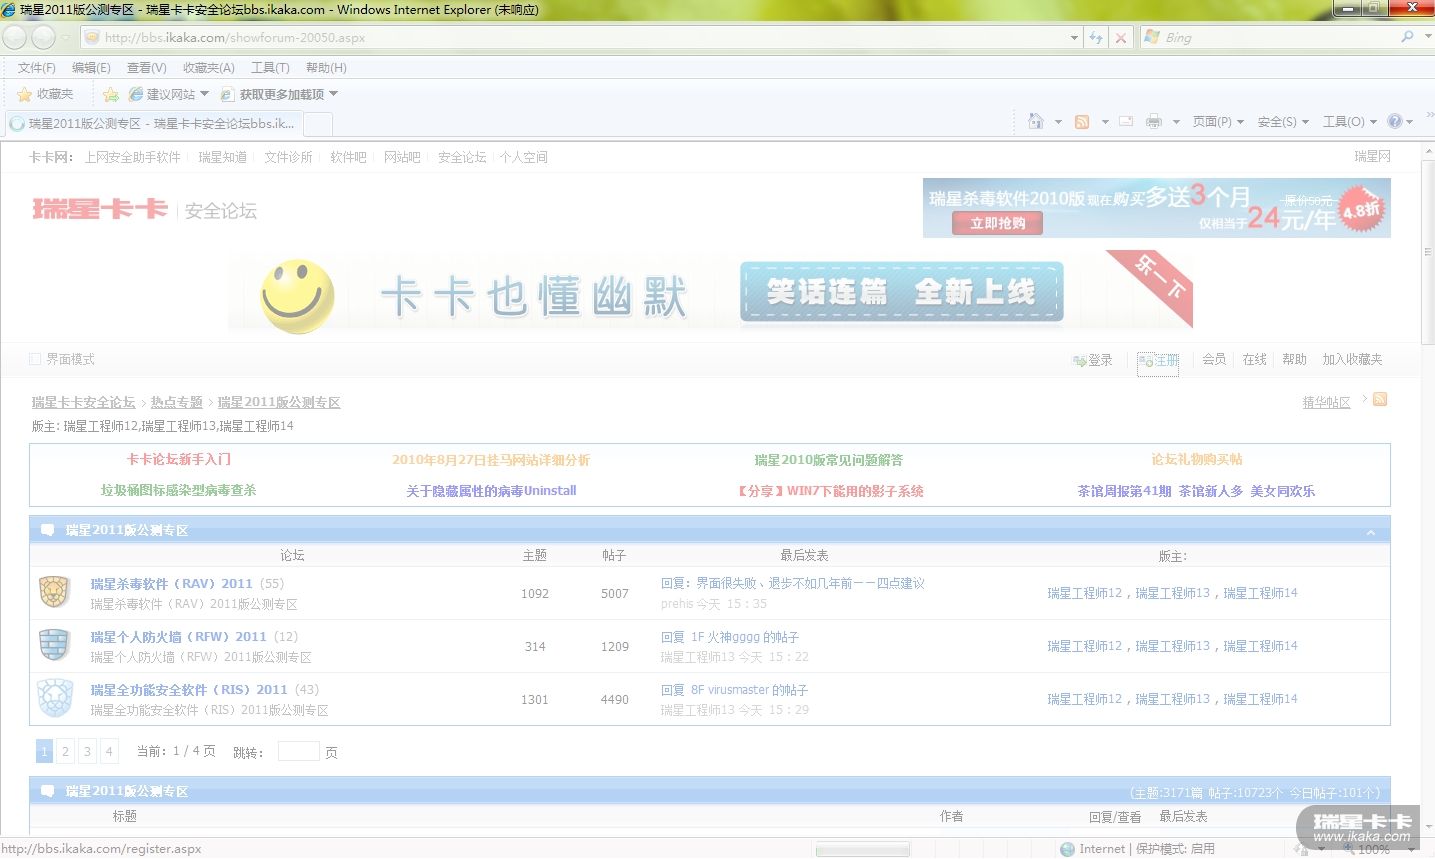The image size is (1435, 859).
Task: Click the status bar loading progress bar
Action: point(863,849)
